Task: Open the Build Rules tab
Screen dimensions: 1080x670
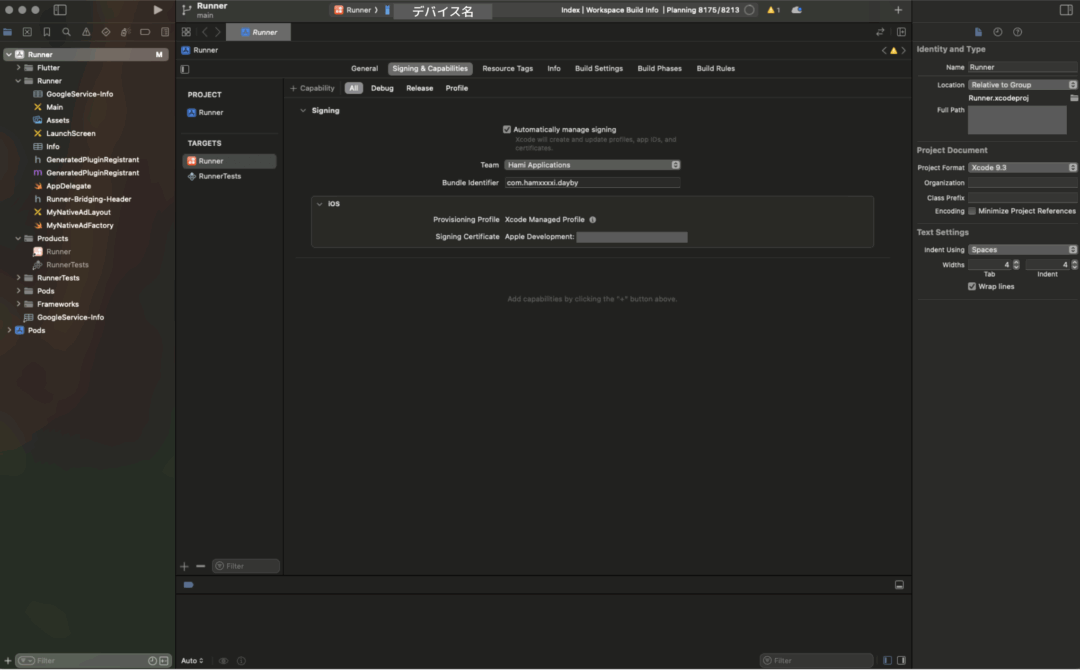Action: coord(716,68)
